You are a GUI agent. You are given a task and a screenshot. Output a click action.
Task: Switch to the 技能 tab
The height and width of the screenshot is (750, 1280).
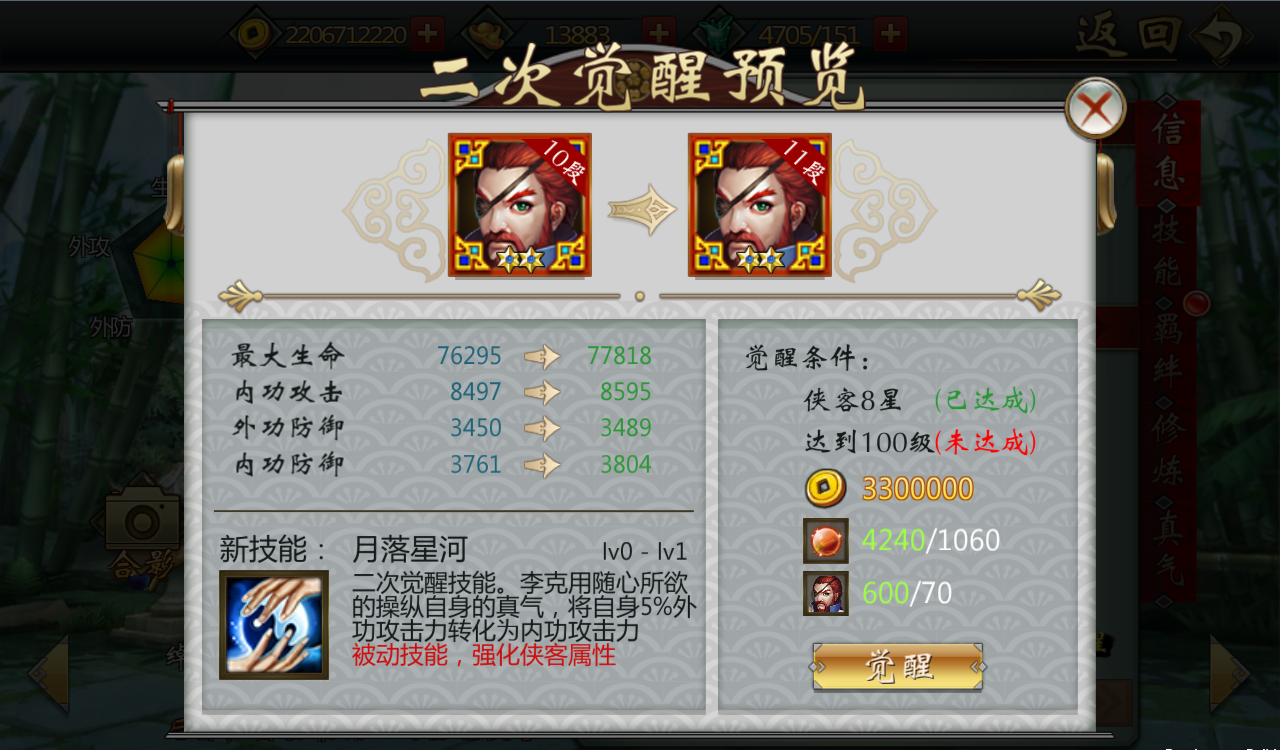[1168, 250]
